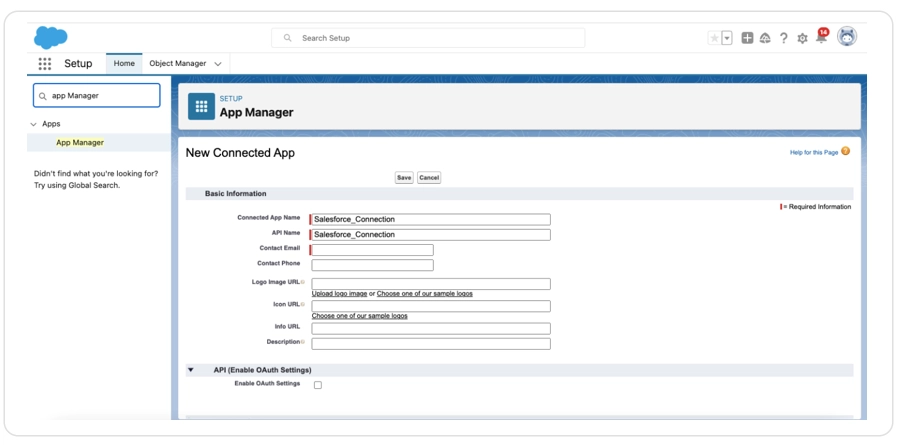Open the setup gear icon
The height and width of the screenshot is (445, 900).
click(x=802, y=38)
